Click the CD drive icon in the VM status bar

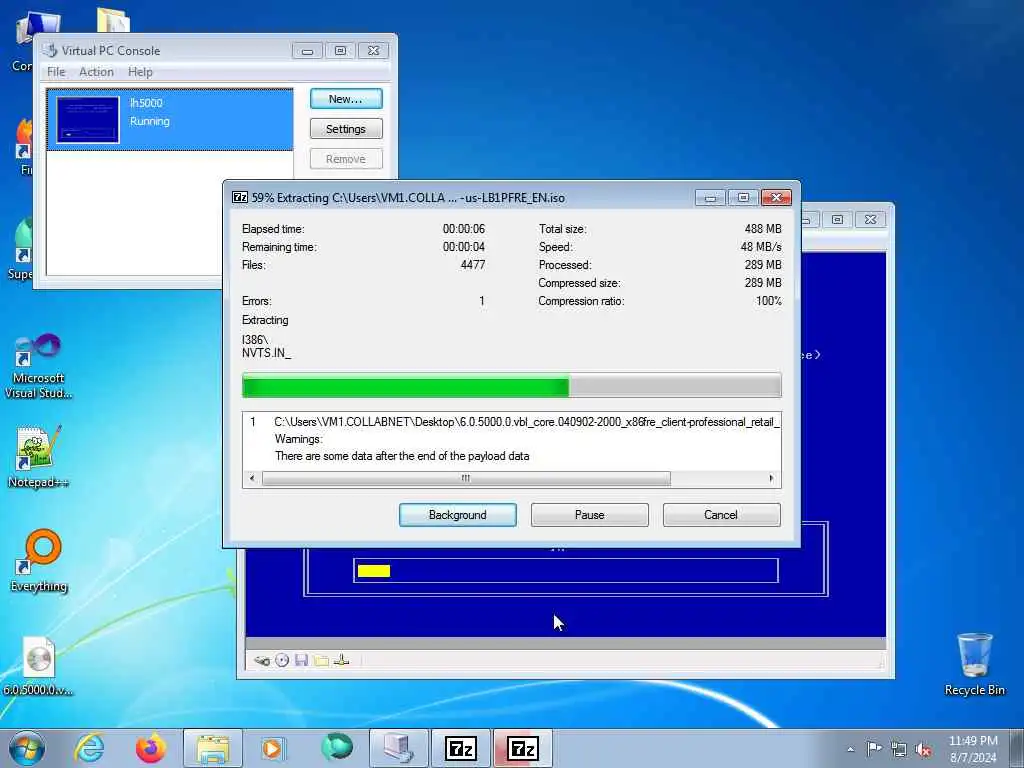click(281, 660)
